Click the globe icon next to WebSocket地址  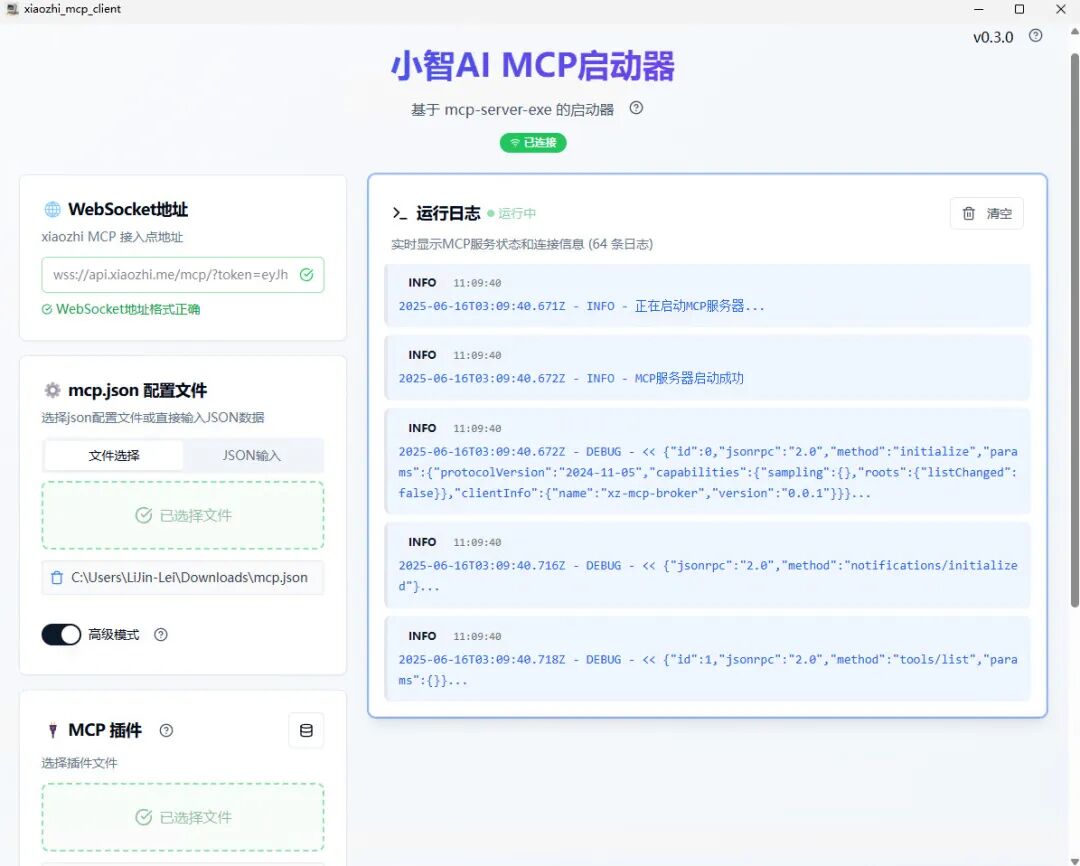coord(53,209)
